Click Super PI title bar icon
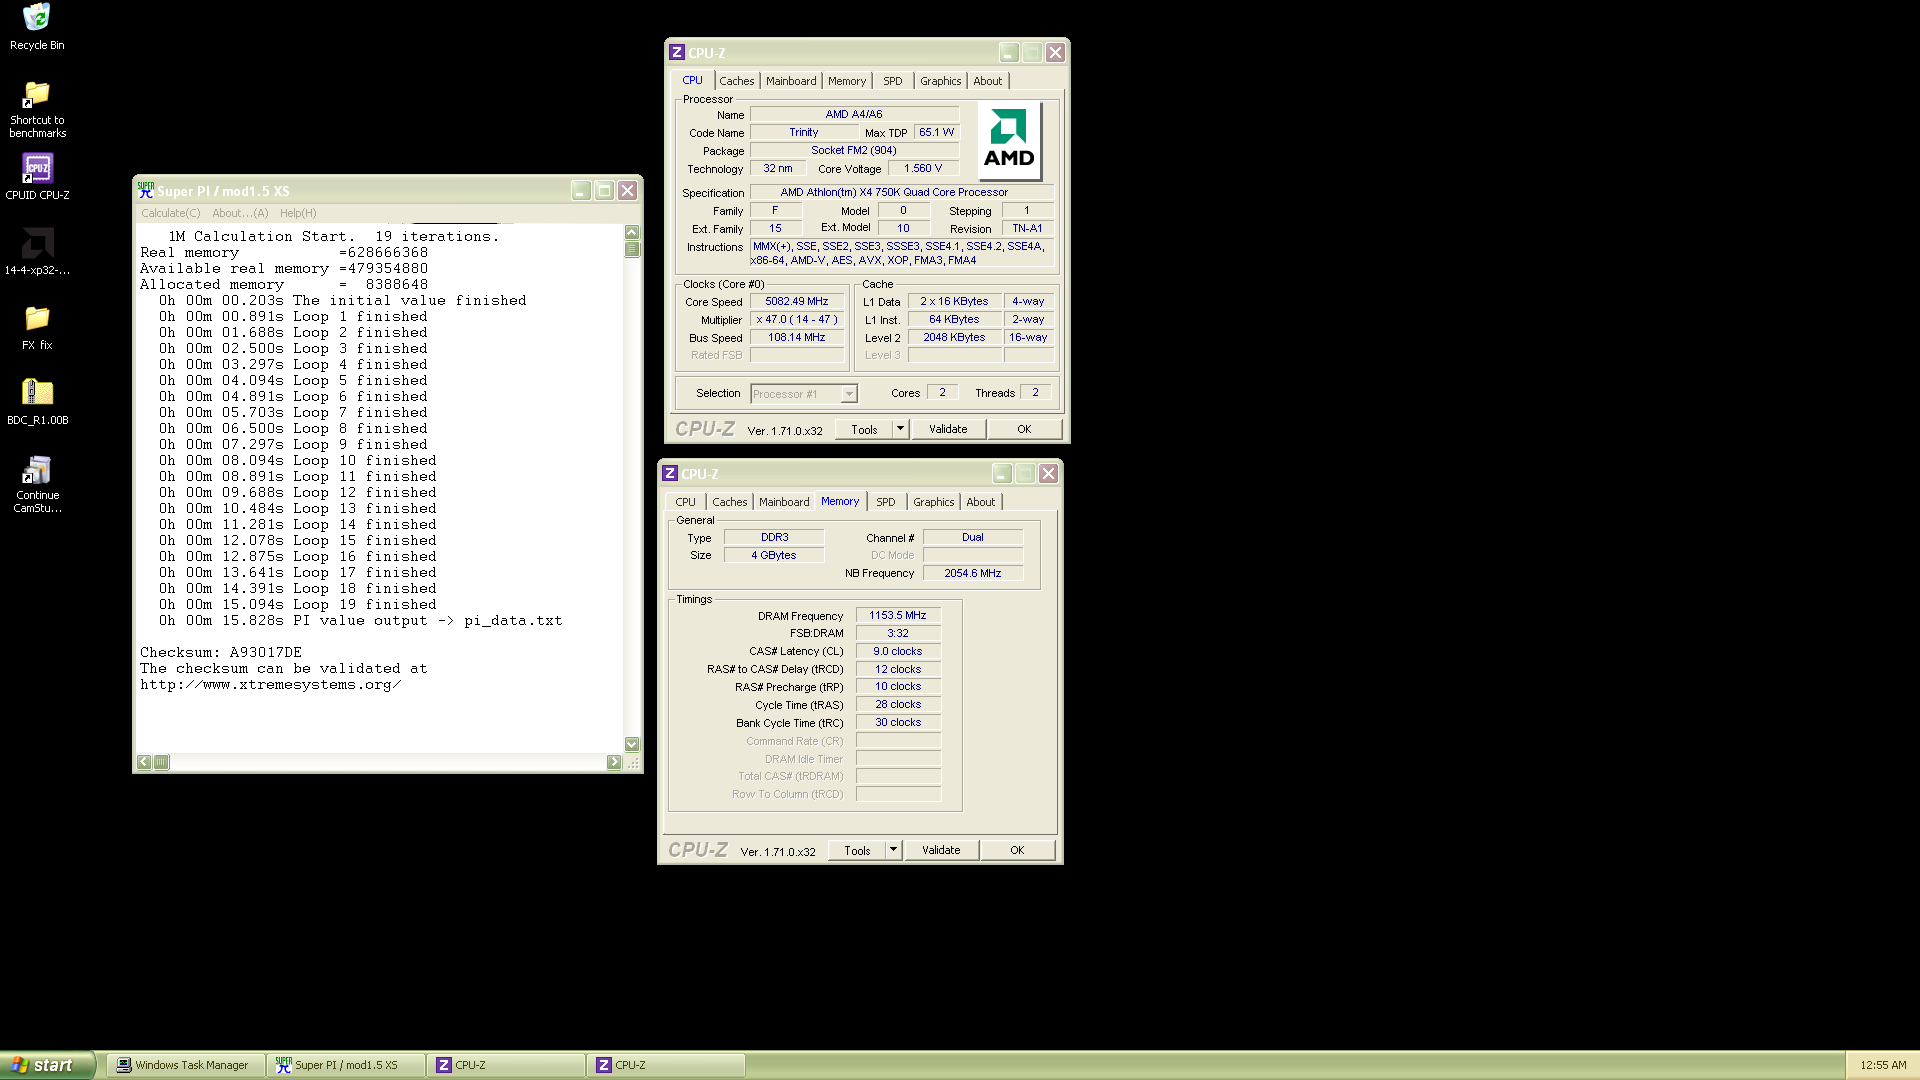1920x1080 pixels. coord(146,190)
